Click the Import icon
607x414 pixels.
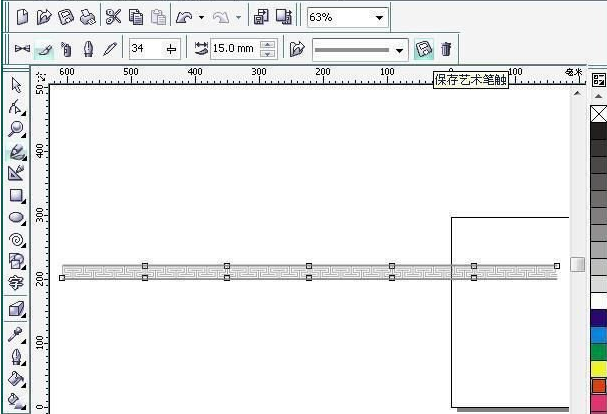pos(261,17)
